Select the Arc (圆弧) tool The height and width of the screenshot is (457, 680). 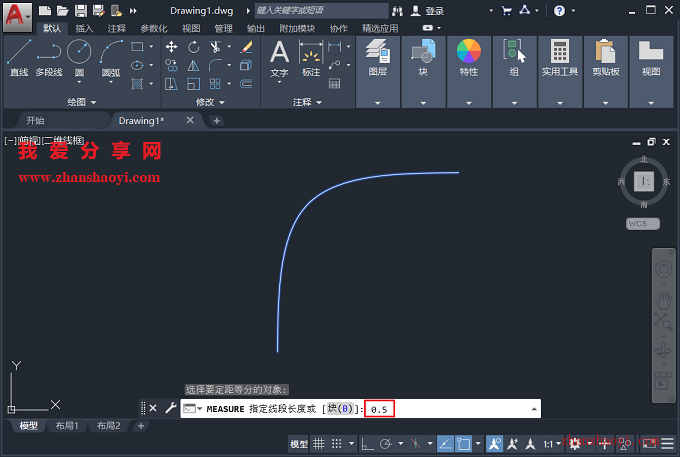pos(111,58)
